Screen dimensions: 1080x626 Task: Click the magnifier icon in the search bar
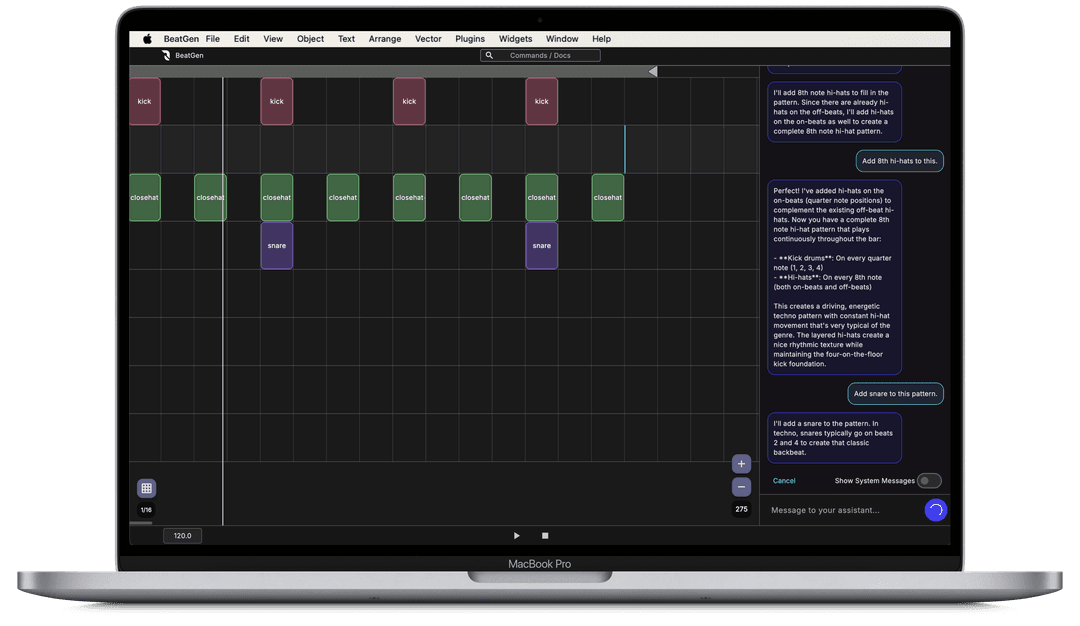tap(489, 56)
